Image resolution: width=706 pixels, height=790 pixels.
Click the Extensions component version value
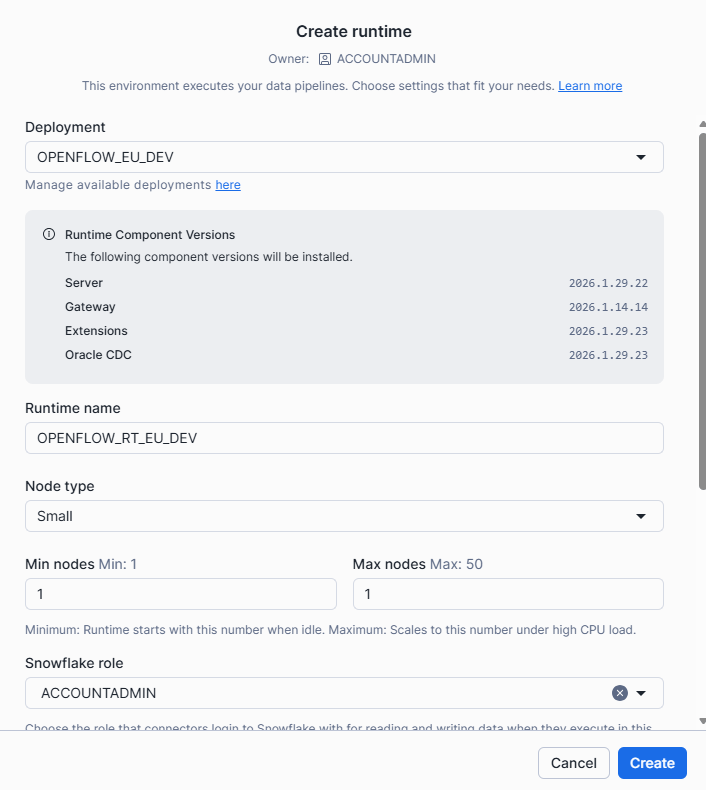pyautogui.click(x=608, y=331)
